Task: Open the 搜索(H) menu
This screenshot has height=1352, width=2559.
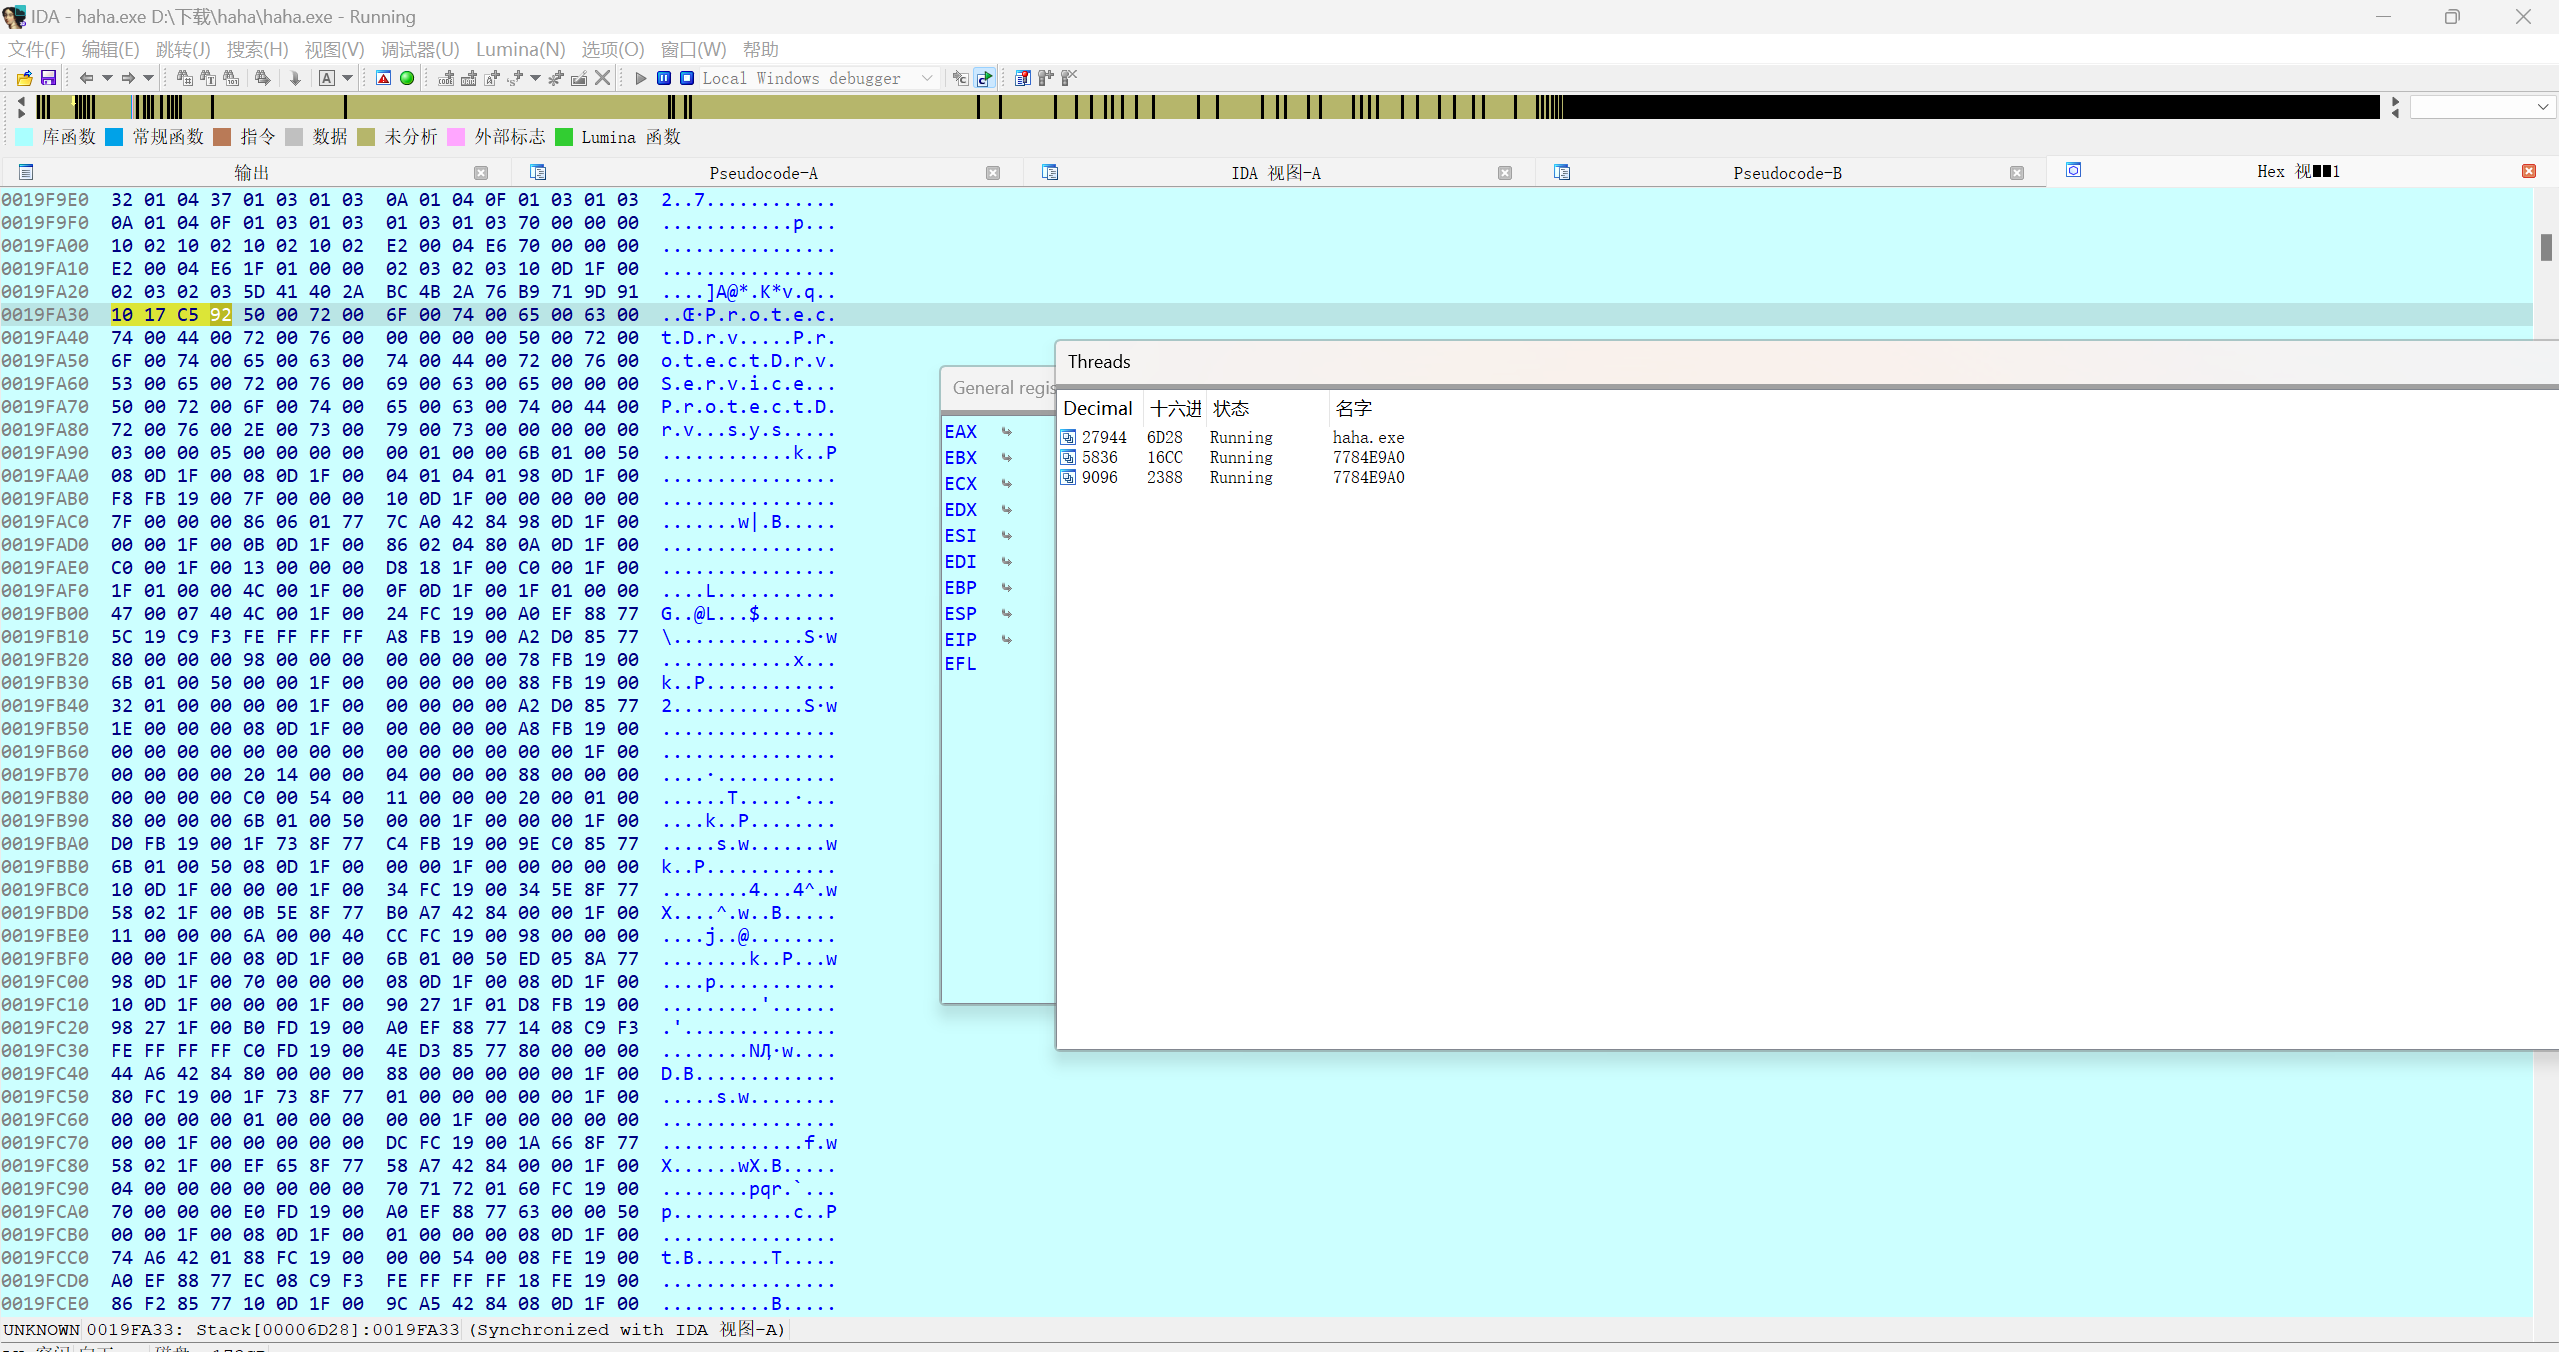Action: 257,49
